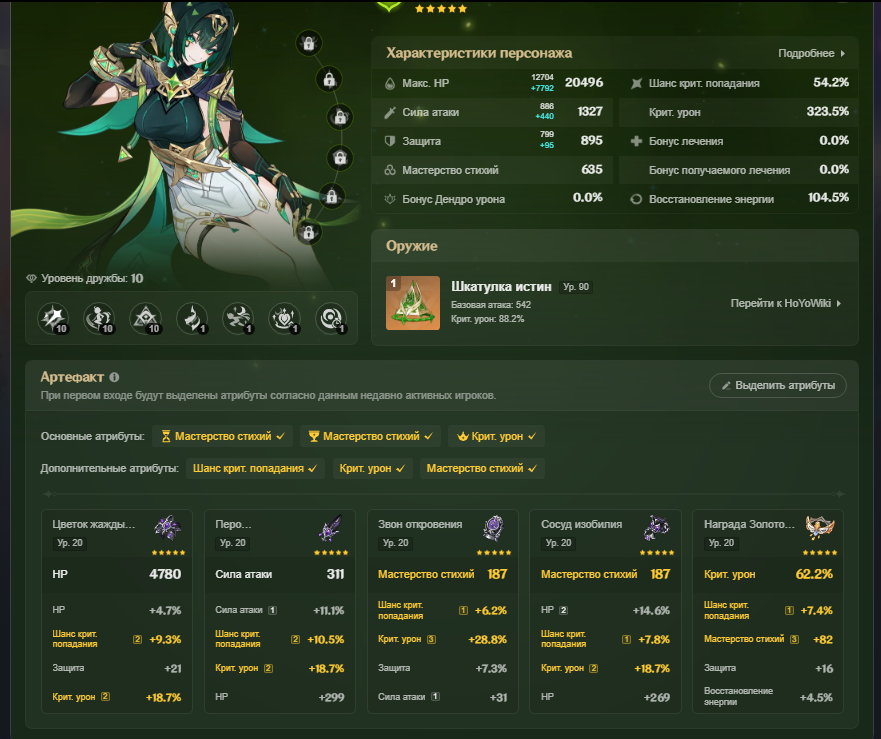Open the Перейти к HoYoWiki link

[785, 303]
